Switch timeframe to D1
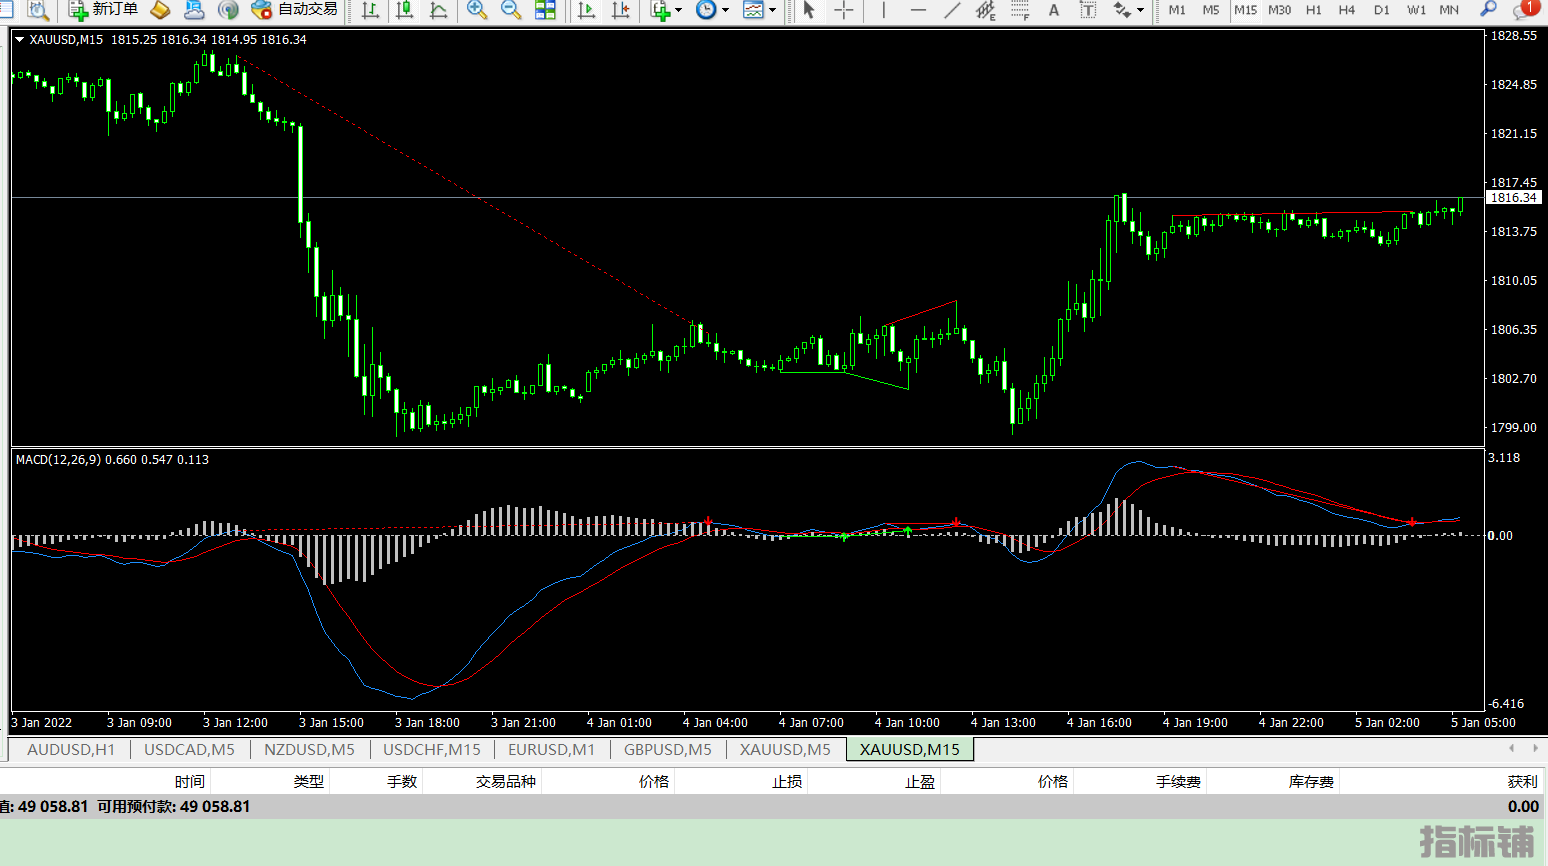1548x866 pixels. [x=1381, y=10]
